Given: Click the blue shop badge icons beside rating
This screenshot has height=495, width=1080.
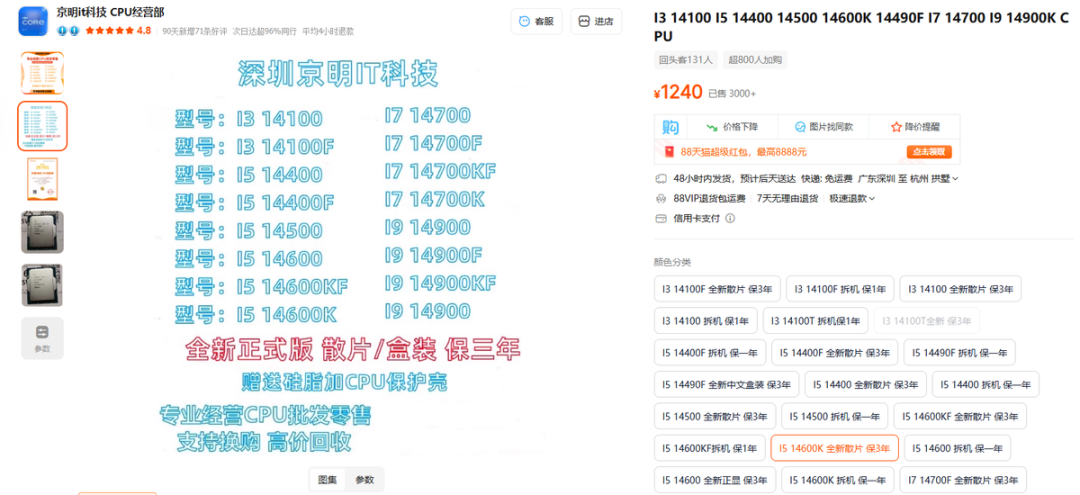Looking at the screenshot, I should coord(68,31).
